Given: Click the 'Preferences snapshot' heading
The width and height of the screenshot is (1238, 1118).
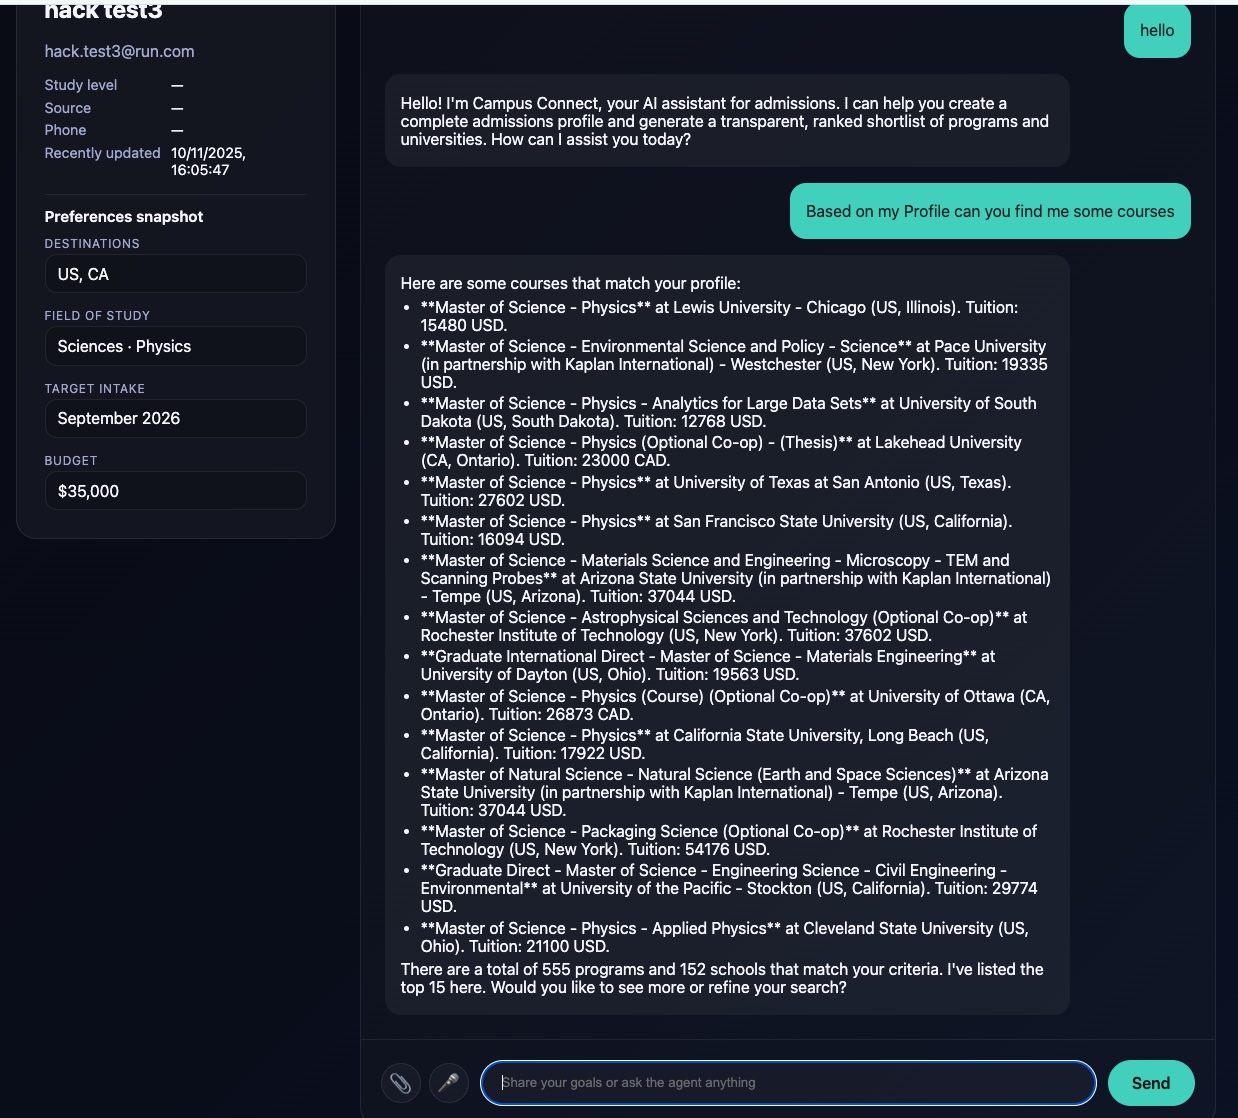Looking at the screenshot, I should 124,216.
